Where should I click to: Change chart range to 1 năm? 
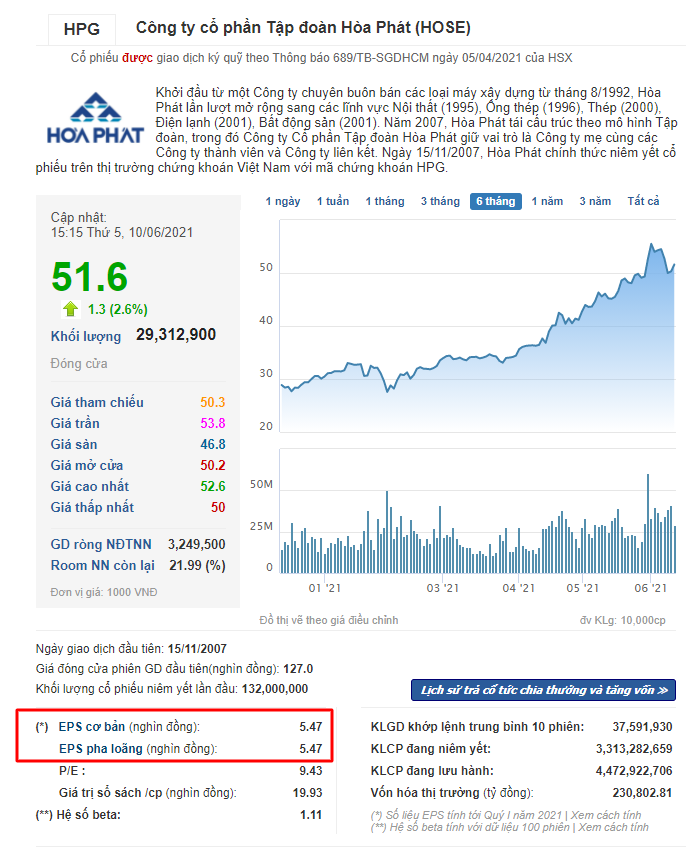click(x=547, y=201)
